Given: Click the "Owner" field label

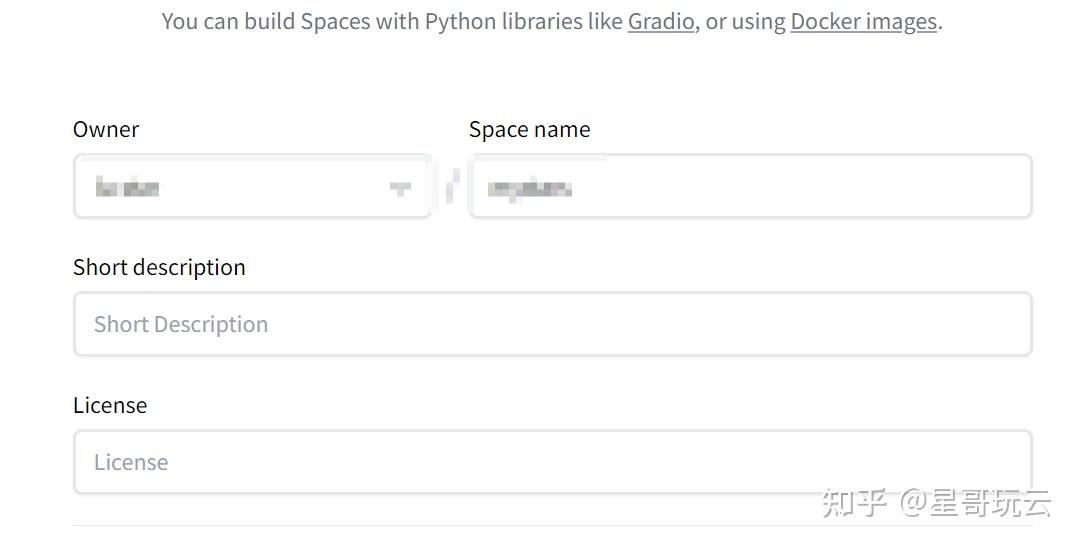Looking at the screenshot, I should [106, 129].
